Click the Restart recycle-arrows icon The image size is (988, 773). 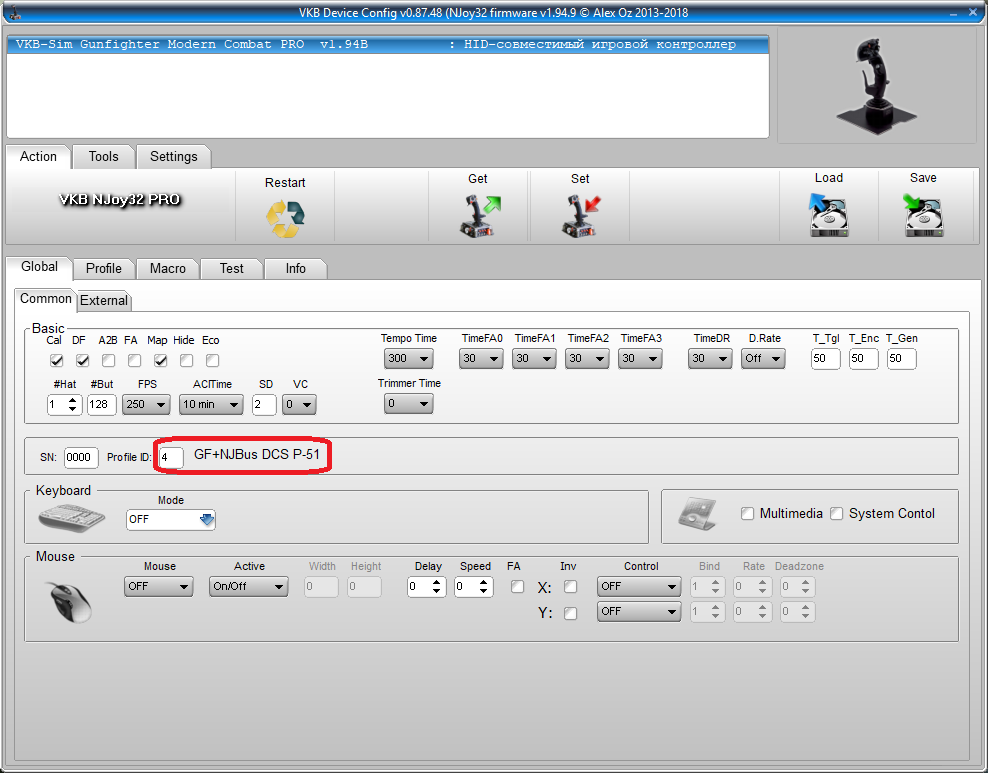285,218
